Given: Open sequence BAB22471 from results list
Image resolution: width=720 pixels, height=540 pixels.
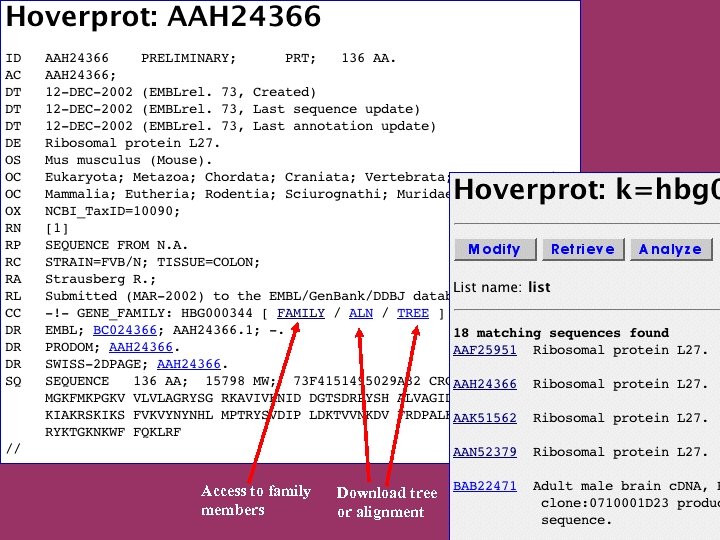Looking at the screenshot, I should [x=484, y=486].
